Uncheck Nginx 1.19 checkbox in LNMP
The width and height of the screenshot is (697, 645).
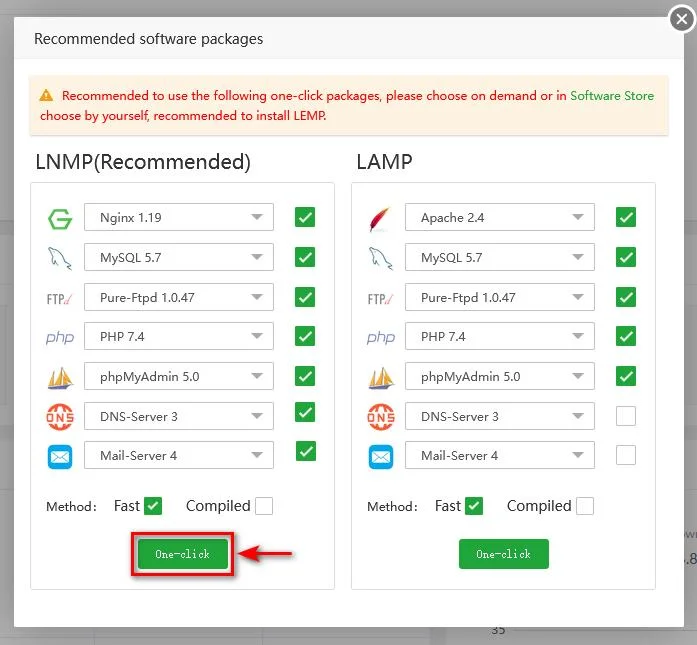tap(305, 217)
